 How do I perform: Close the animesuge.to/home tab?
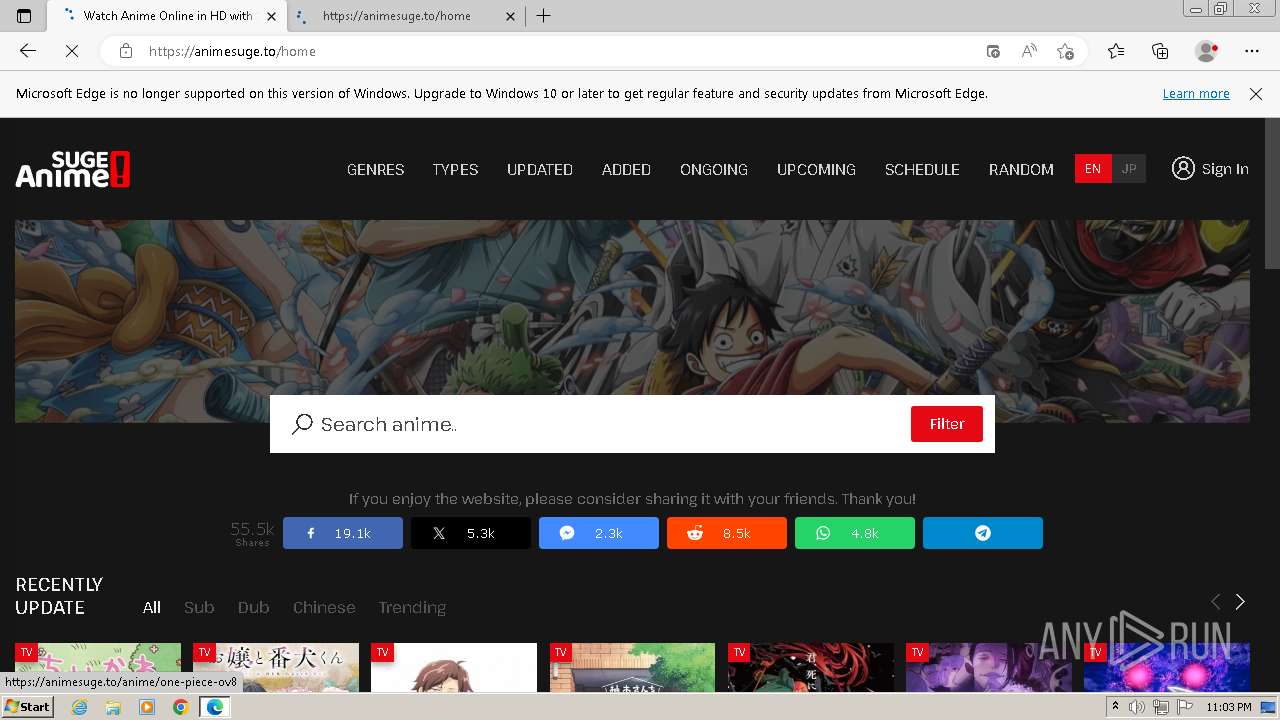(x=511, y=16)
